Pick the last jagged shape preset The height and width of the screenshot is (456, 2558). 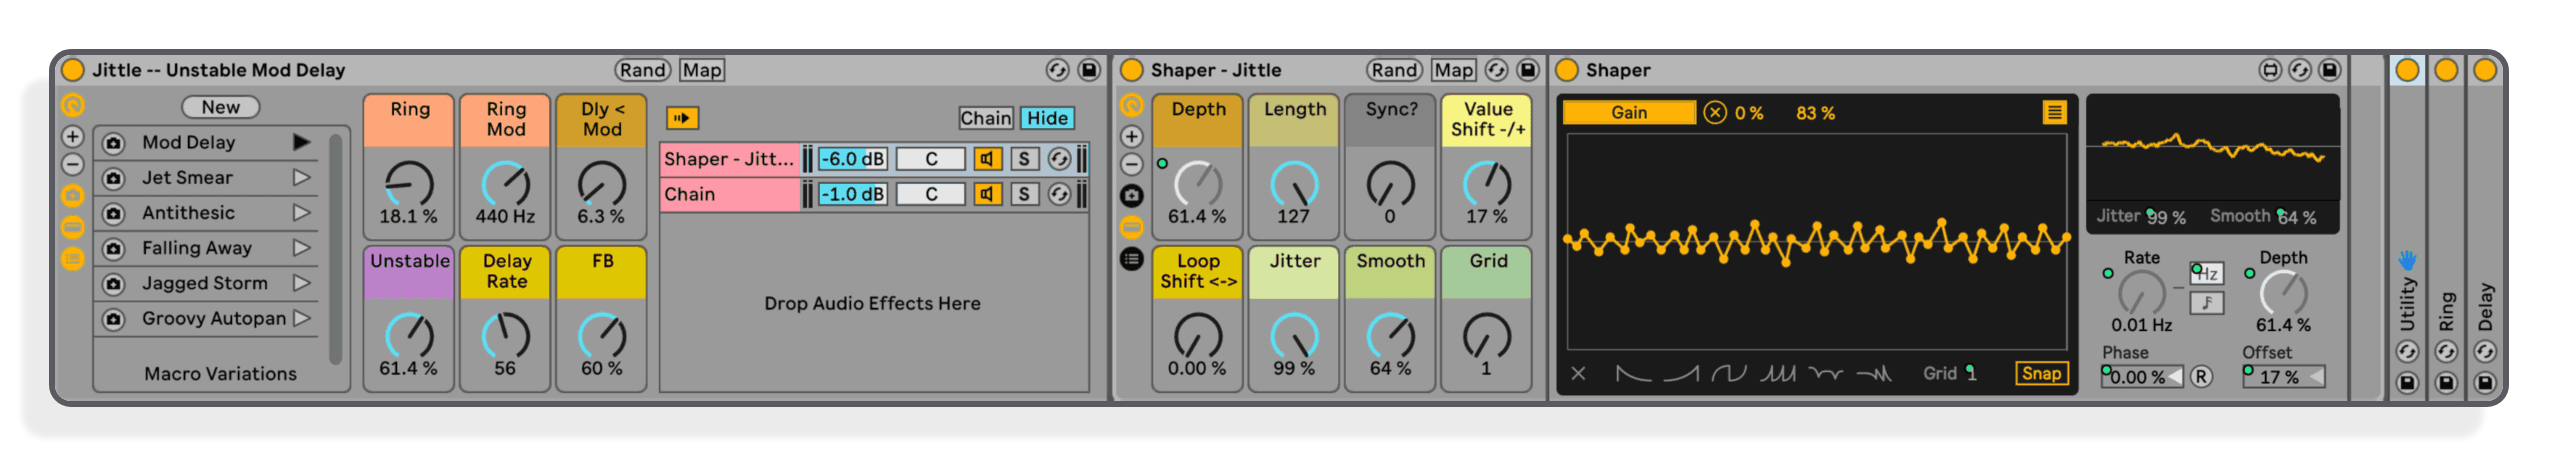(1874, 374)
